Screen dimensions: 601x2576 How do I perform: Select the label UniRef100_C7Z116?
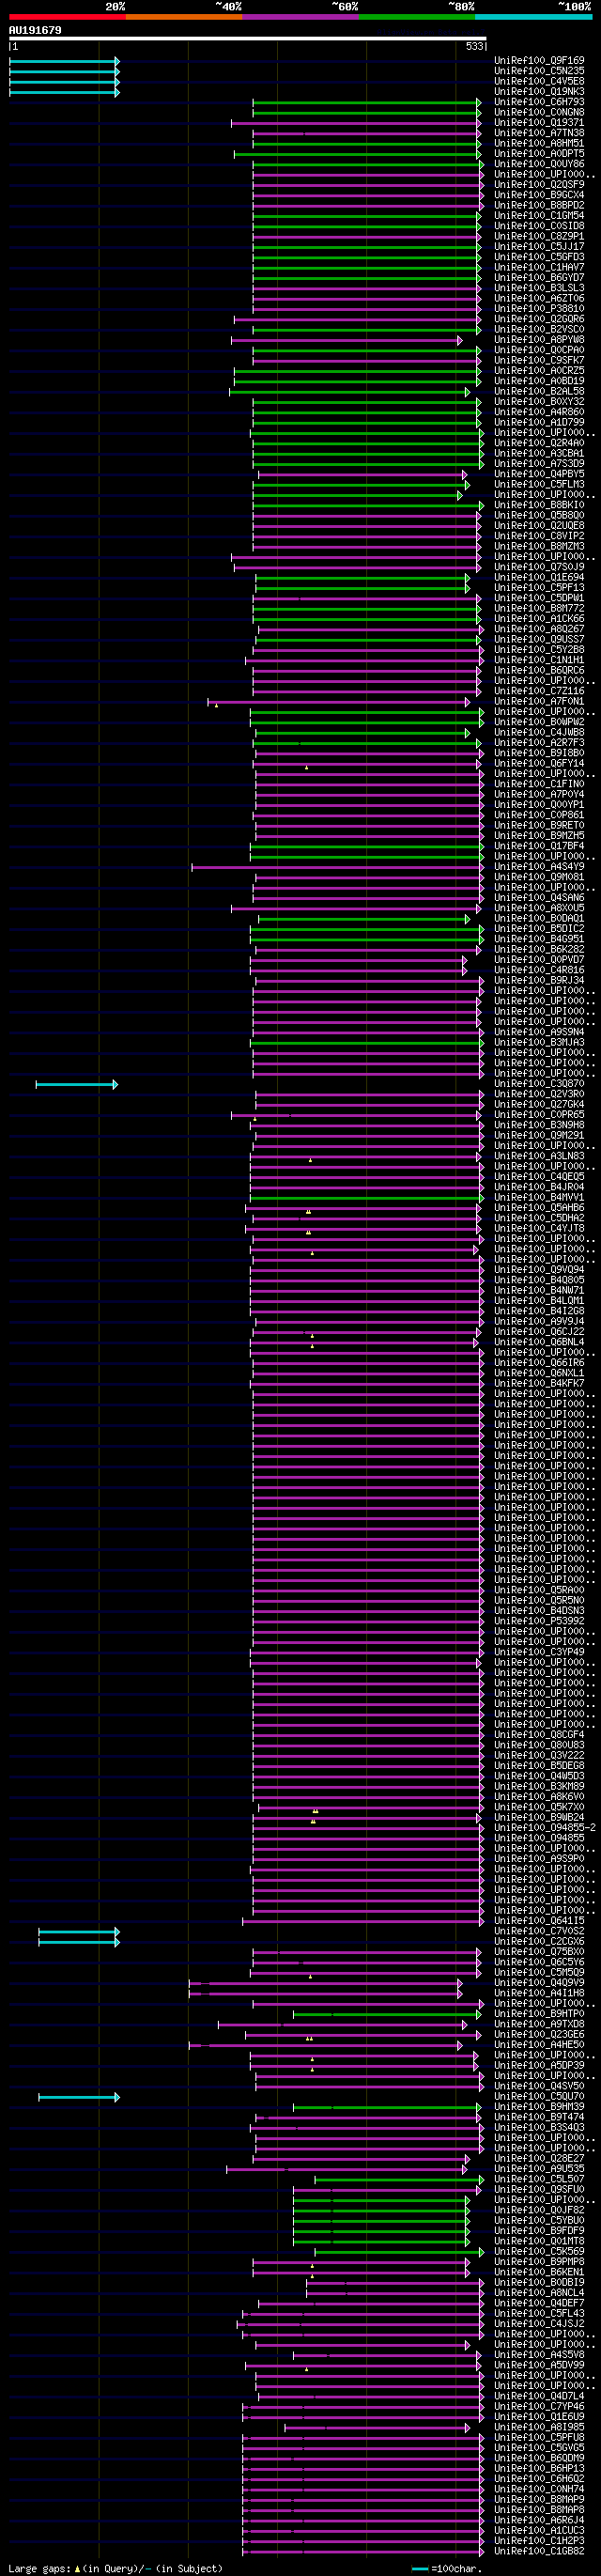pyautogui.click(x=539, y=691)
